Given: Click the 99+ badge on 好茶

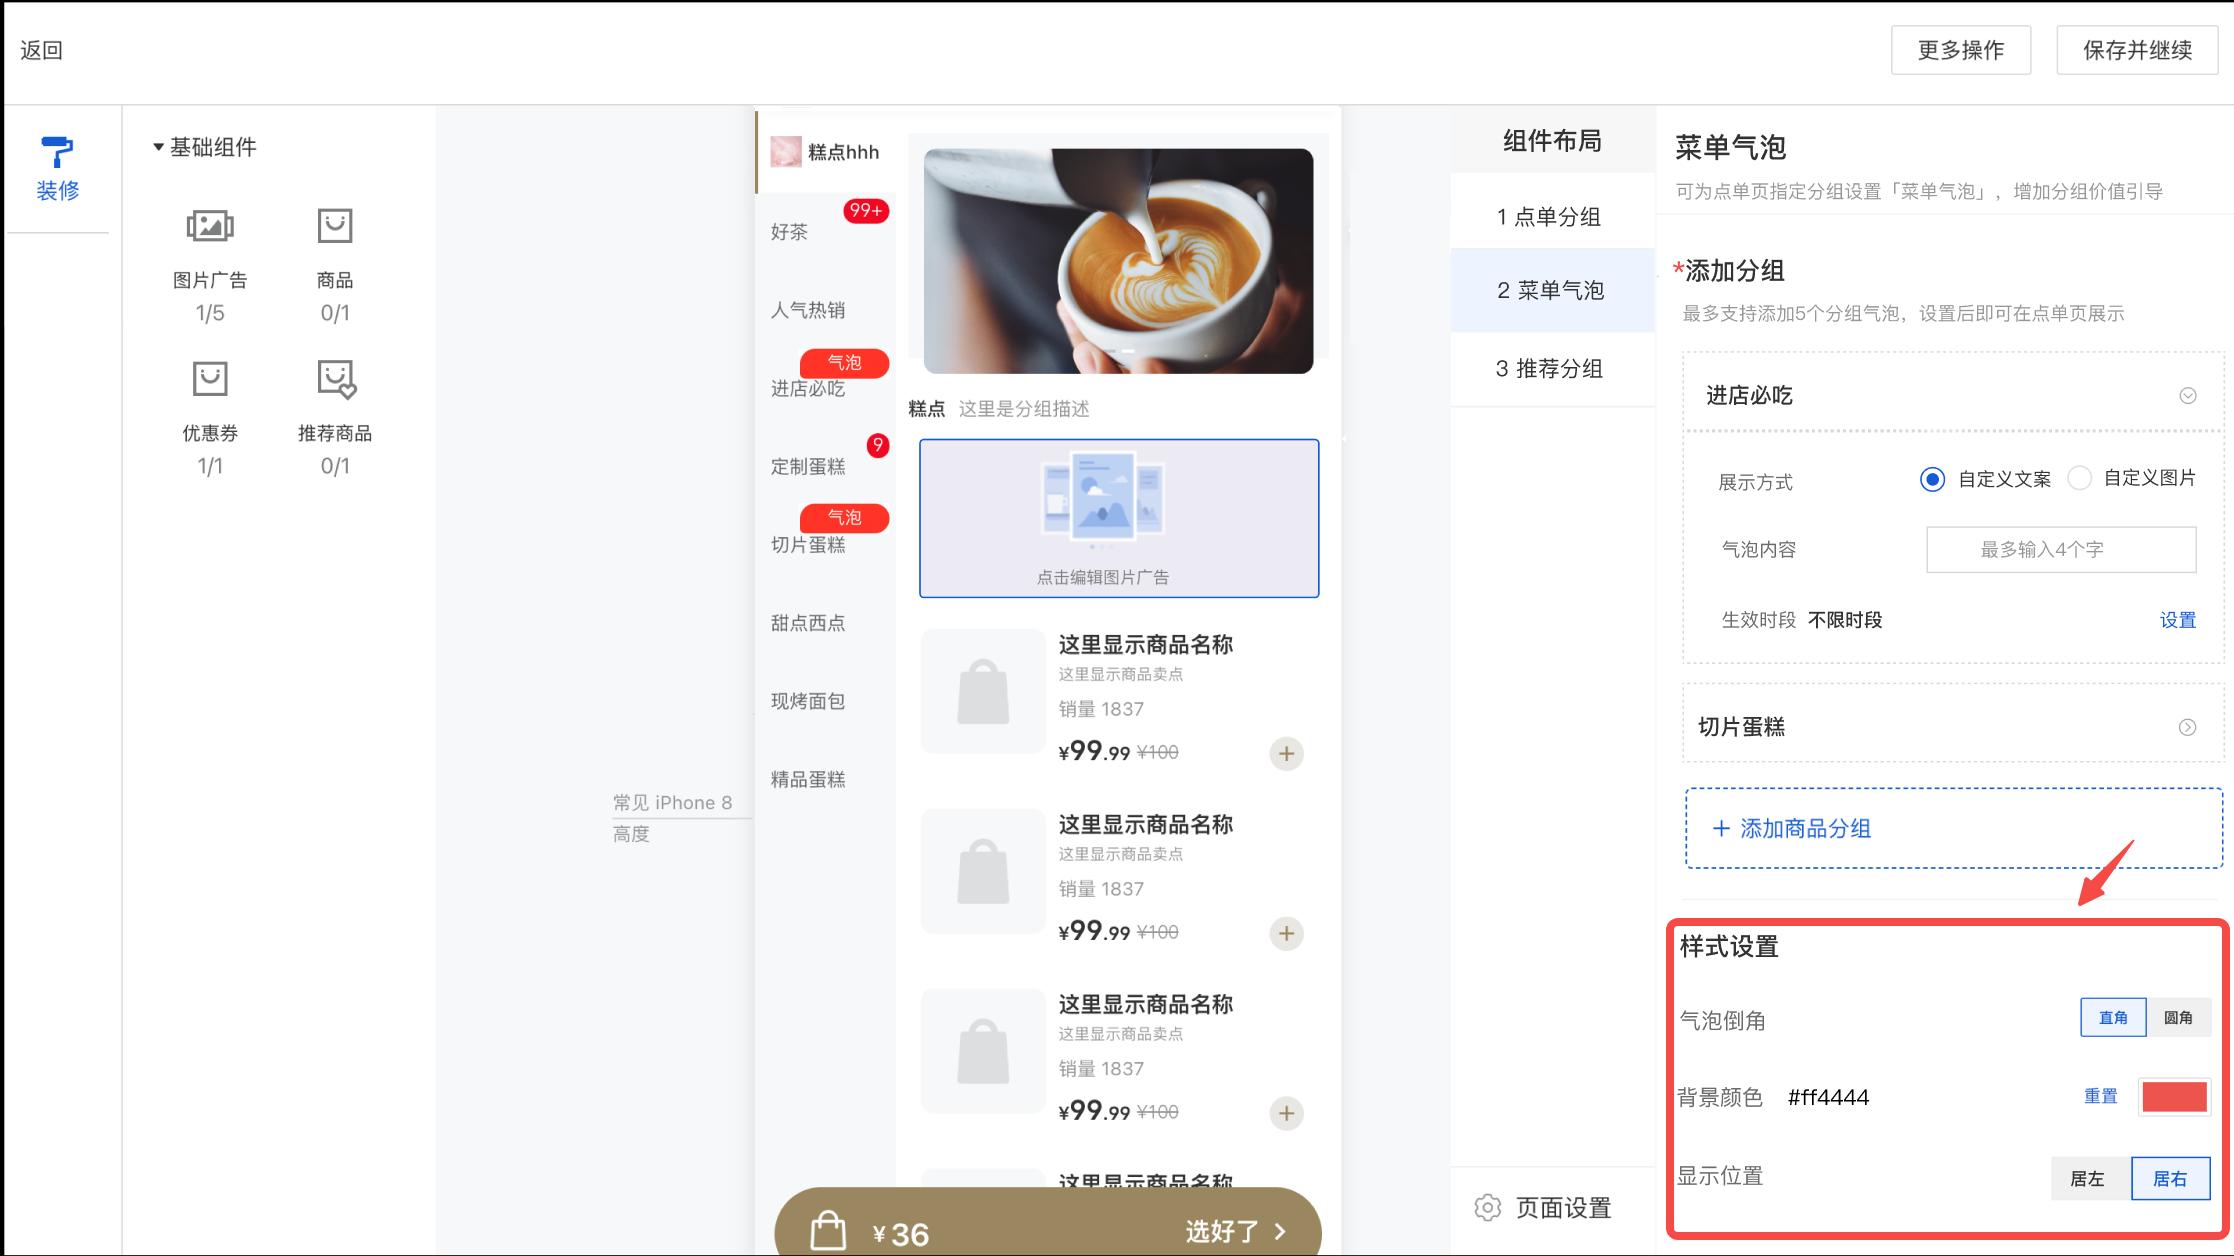Looking at the screenshot, I should point(866,211).
